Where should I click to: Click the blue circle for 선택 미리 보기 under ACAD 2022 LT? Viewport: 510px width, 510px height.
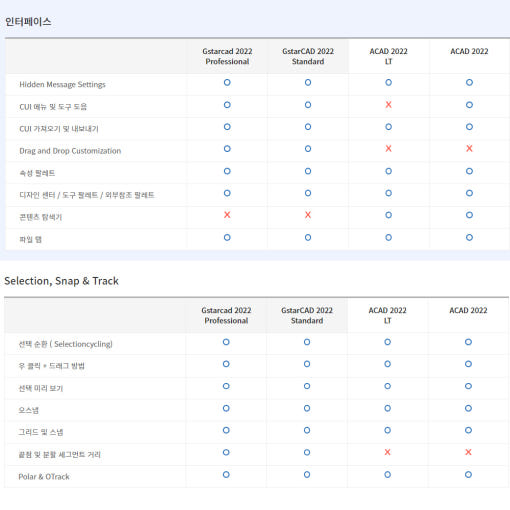[x=387, y=386]
